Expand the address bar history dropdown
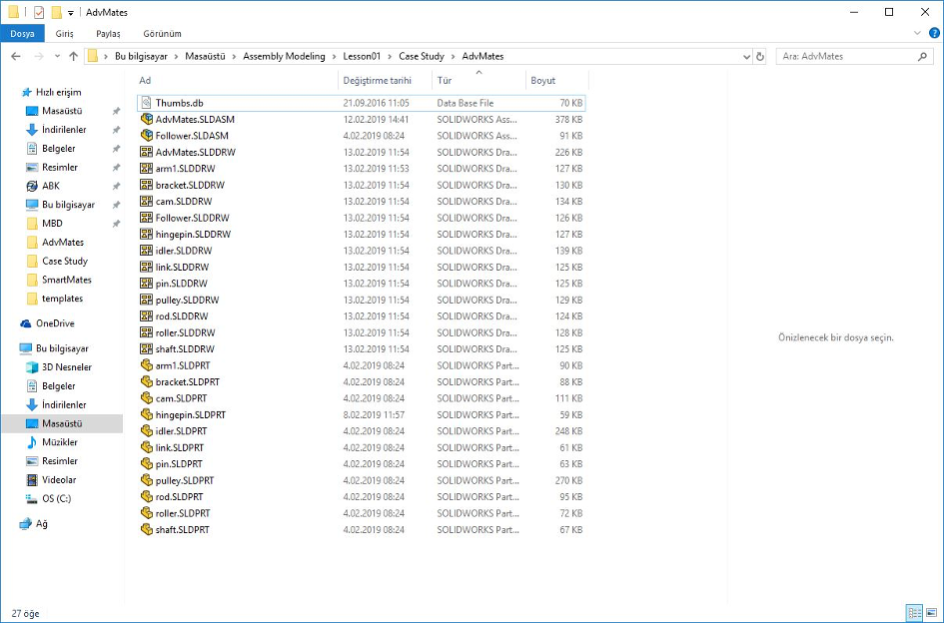The width and height of the screenshot is (944, 624). 746,56
